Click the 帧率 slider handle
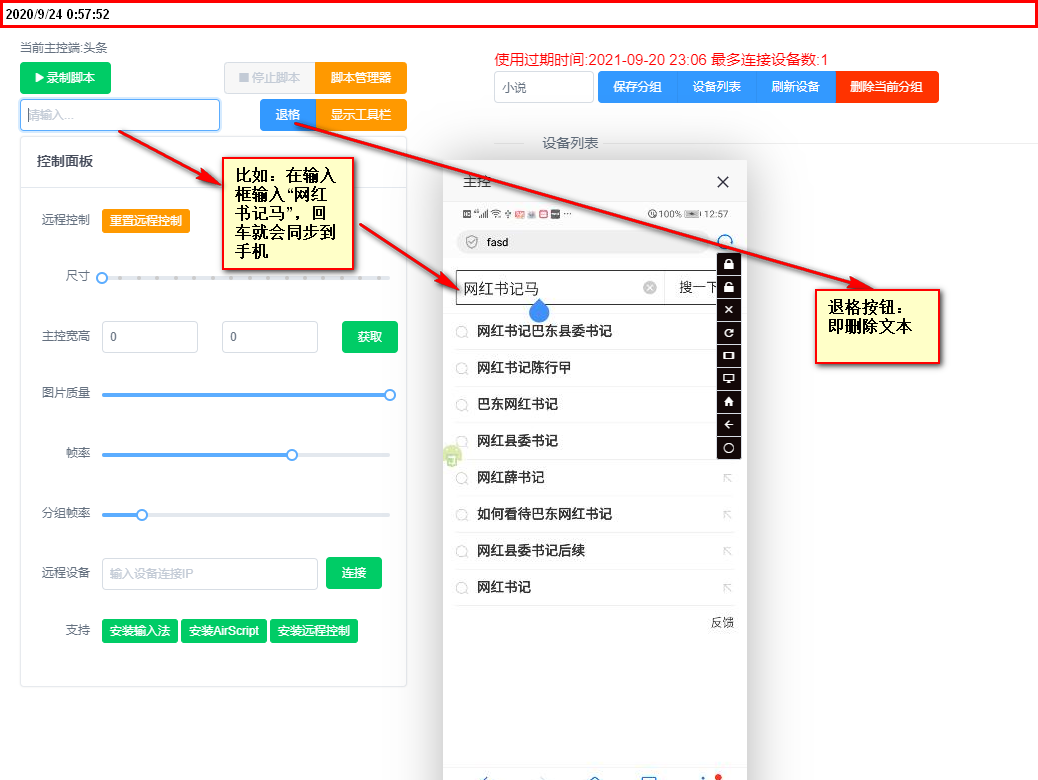 pos(292,455)
